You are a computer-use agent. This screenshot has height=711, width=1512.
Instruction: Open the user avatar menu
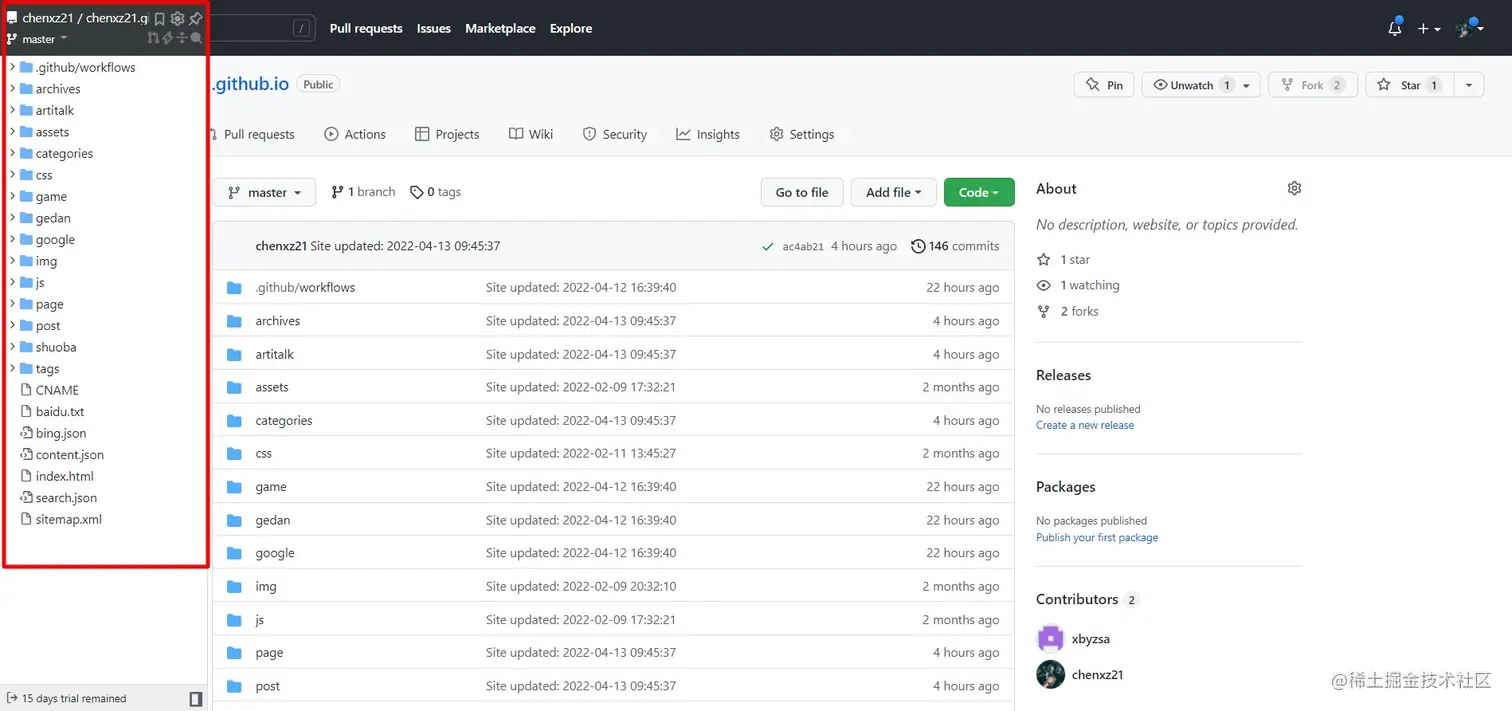[x=1469, y=28]
